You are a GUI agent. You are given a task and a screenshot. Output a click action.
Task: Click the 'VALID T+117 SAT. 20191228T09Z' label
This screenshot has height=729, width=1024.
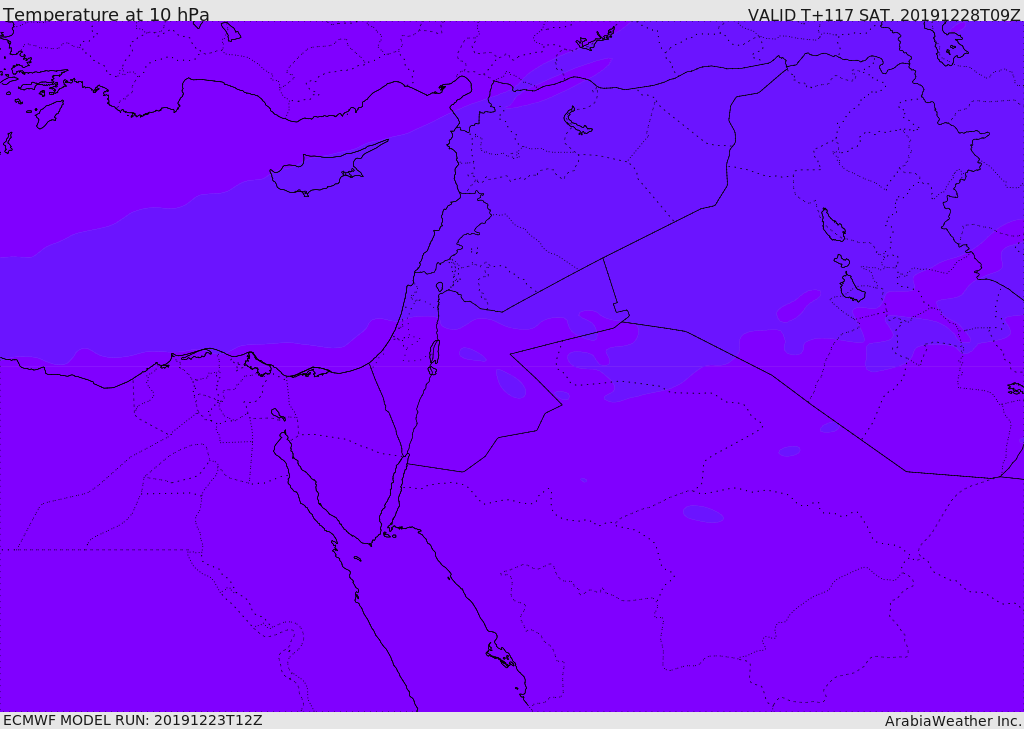(x=884, y=15)
